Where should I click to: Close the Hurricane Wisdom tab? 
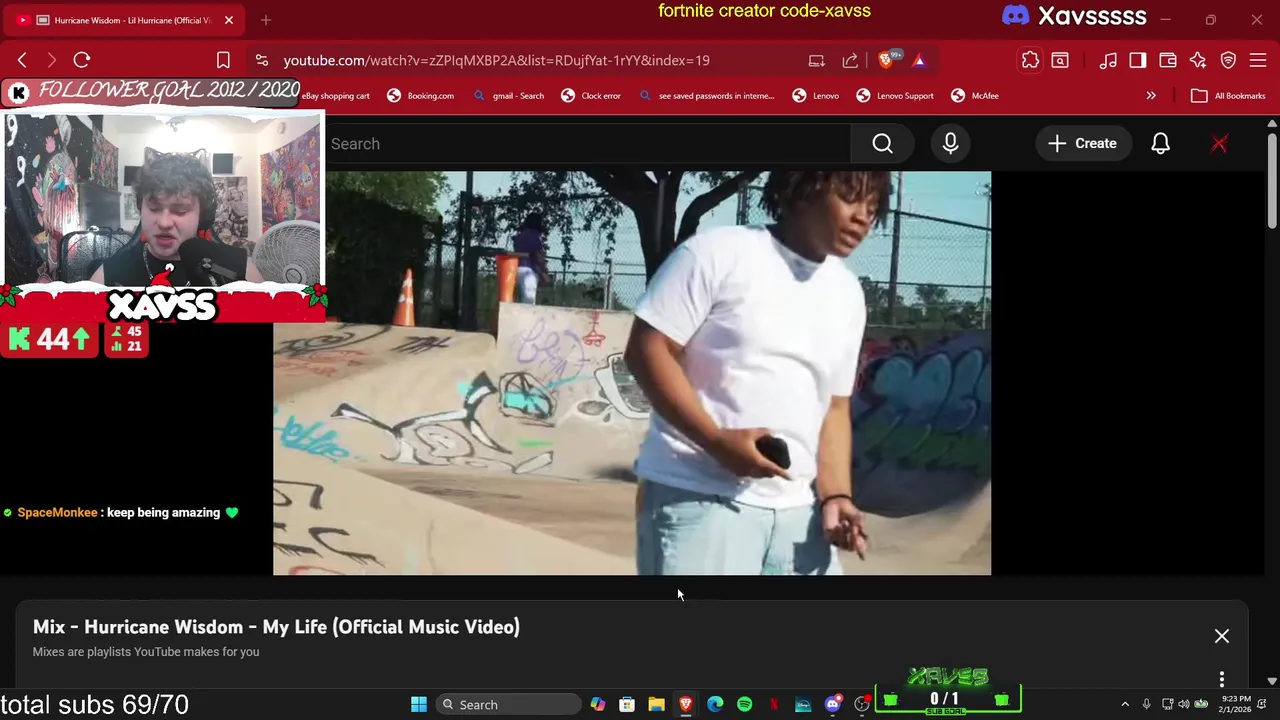click(229, 20)
